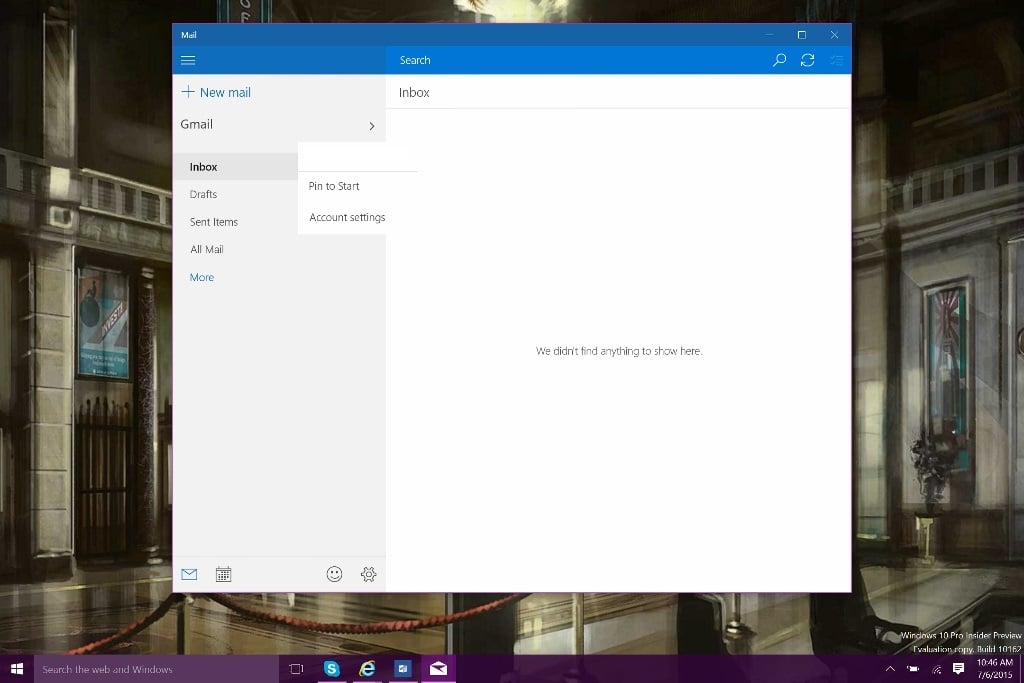Select the Gmail account label
The height and width of the screenshot is (683, 1024).
click(x=197, y=124)
